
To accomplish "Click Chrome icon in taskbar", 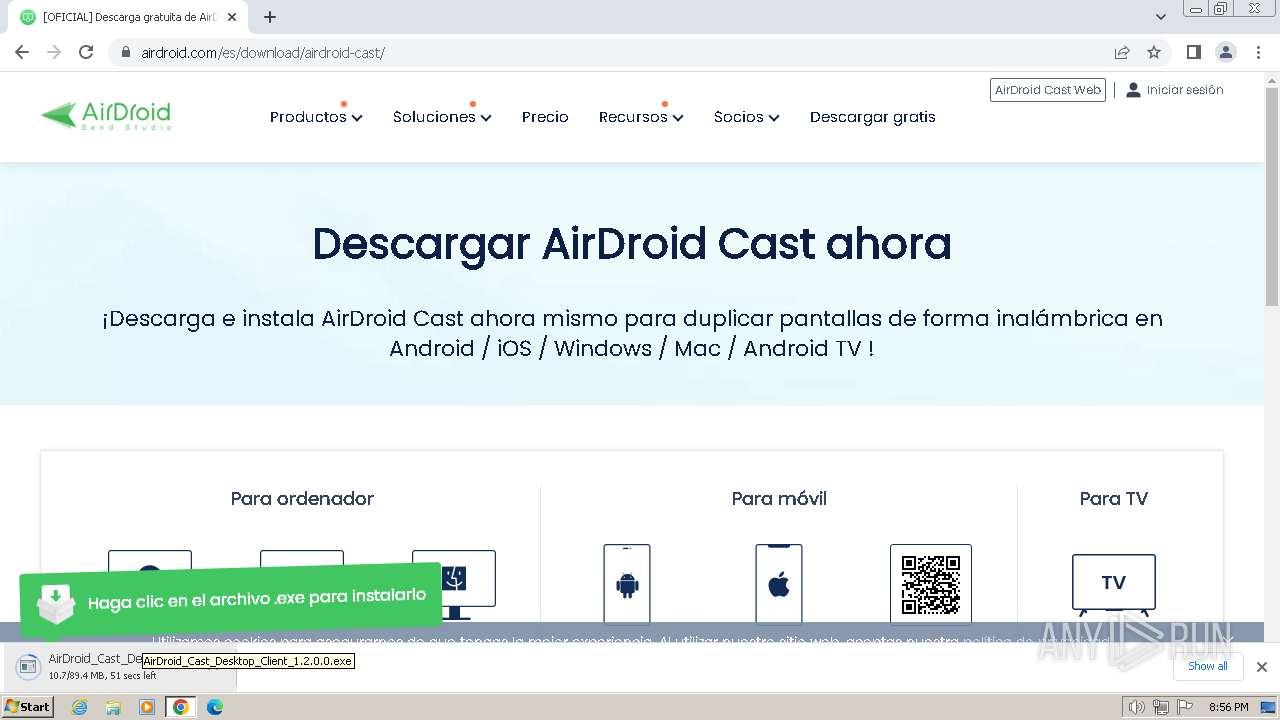I will 181,707.
